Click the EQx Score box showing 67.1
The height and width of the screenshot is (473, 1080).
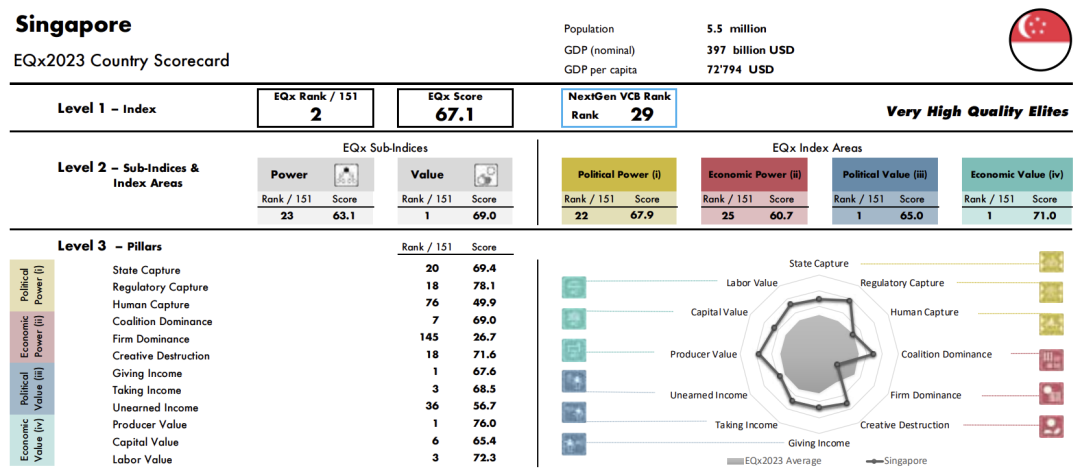pyautogui.click(x=455, y=108)
